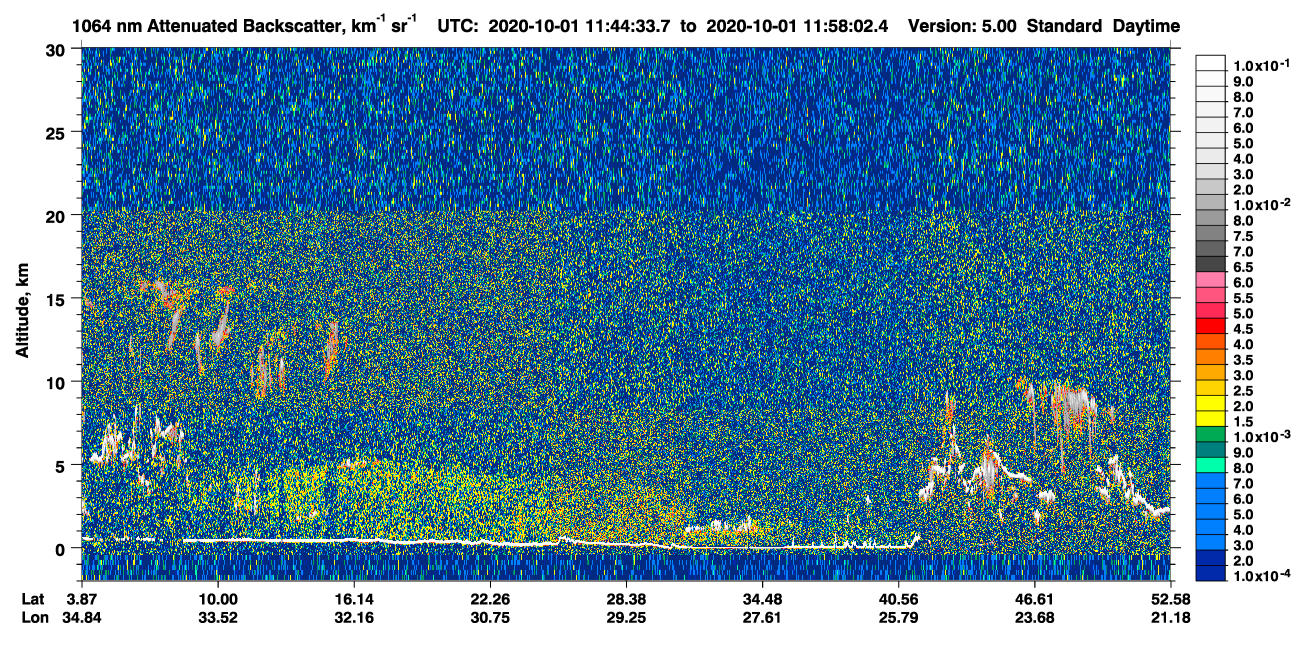Click the altitude tick label '15'

coord(58,298)
